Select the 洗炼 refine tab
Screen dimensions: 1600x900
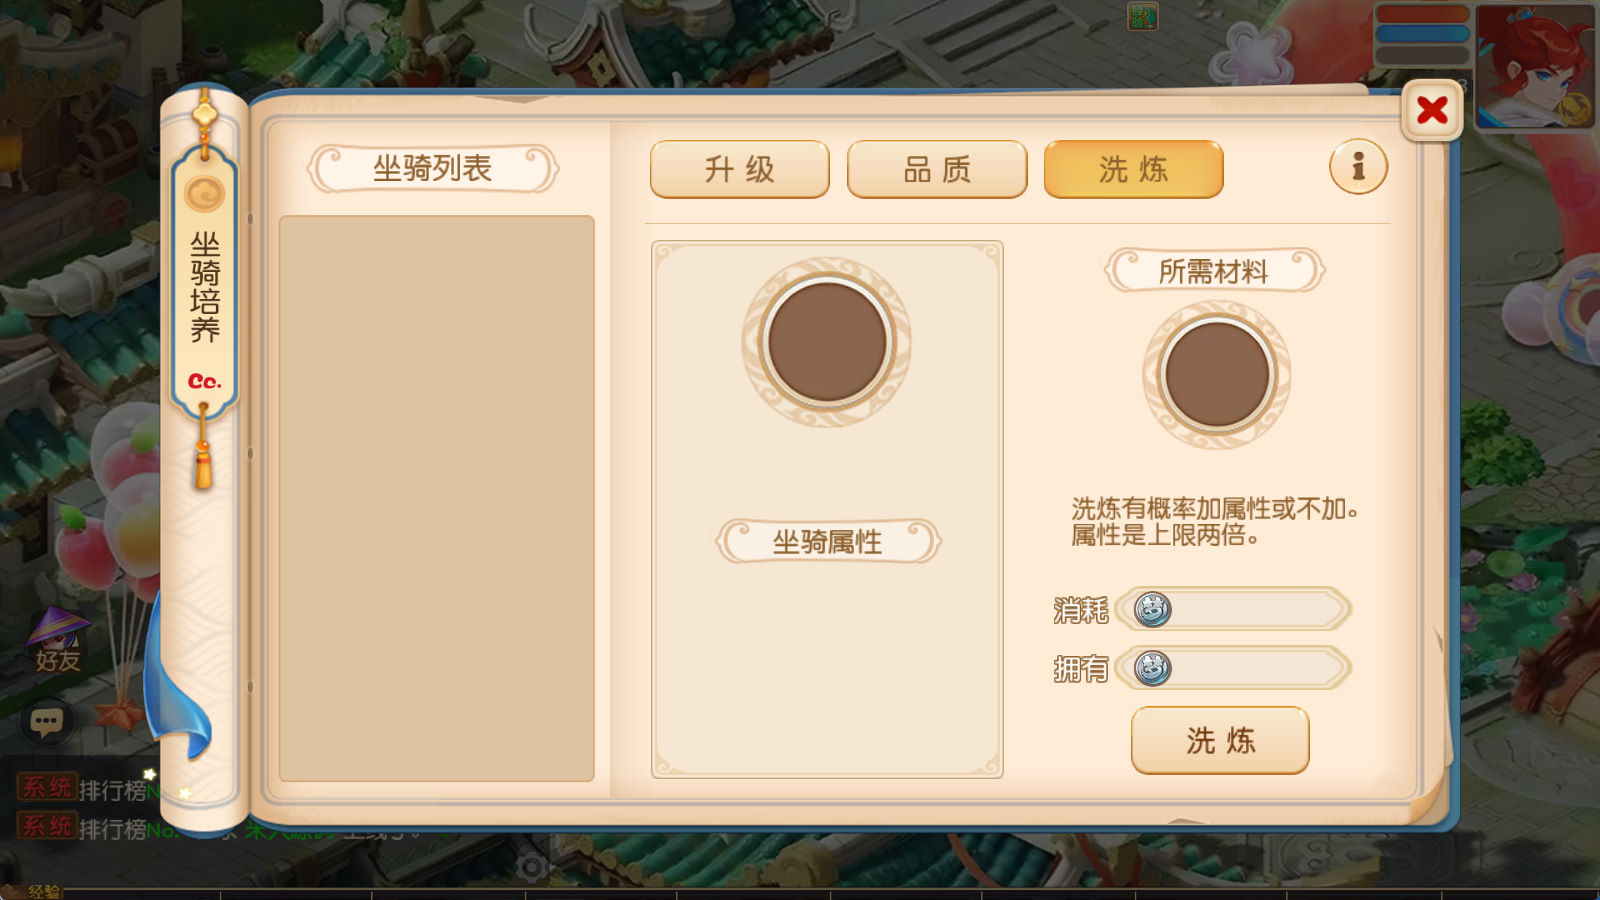click(x=1133, y=169)
